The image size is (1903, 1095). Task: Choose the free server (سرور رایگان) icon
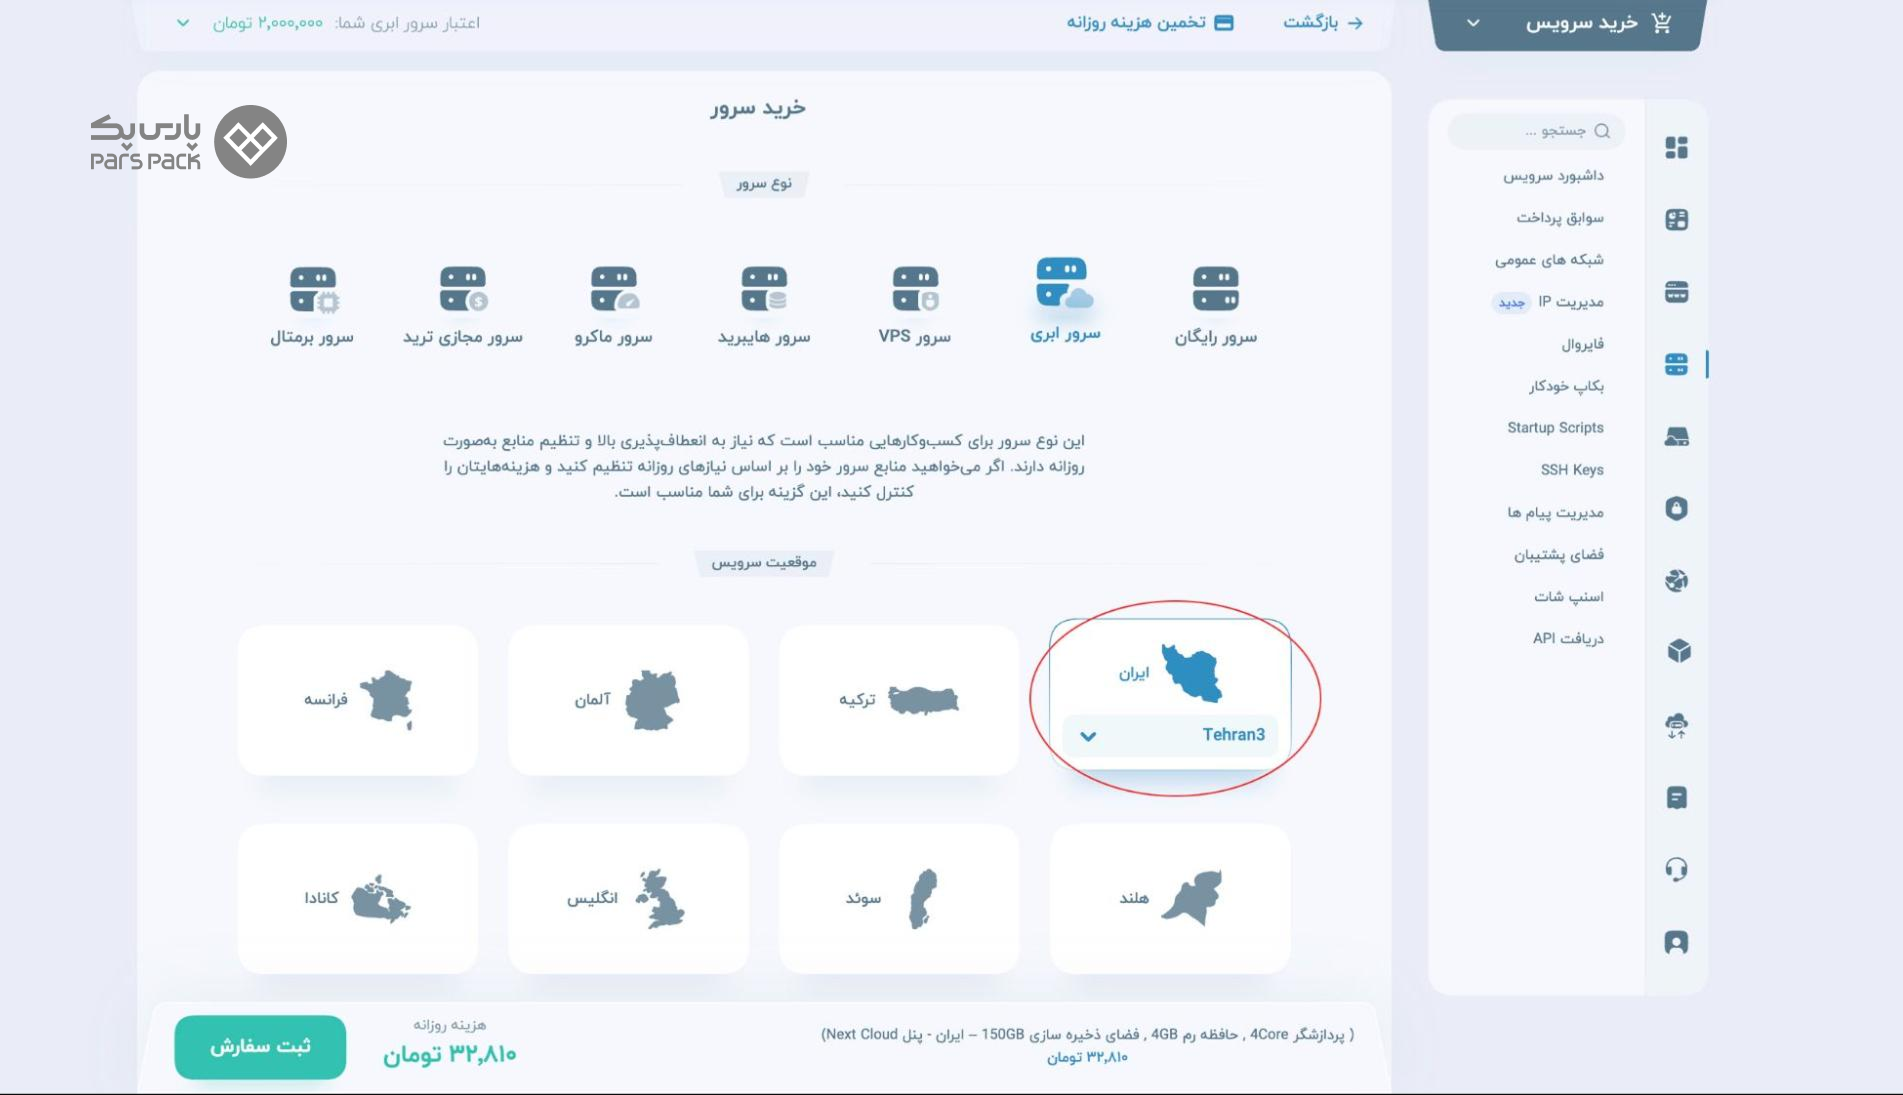(x=1215, y=289)
